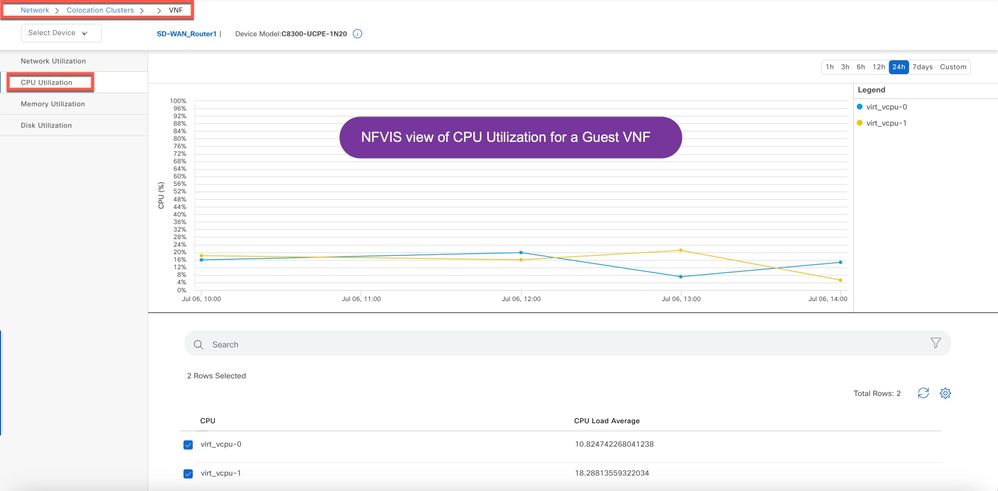Toggle virt_vcpu-1 legend yellow dot

860,123
